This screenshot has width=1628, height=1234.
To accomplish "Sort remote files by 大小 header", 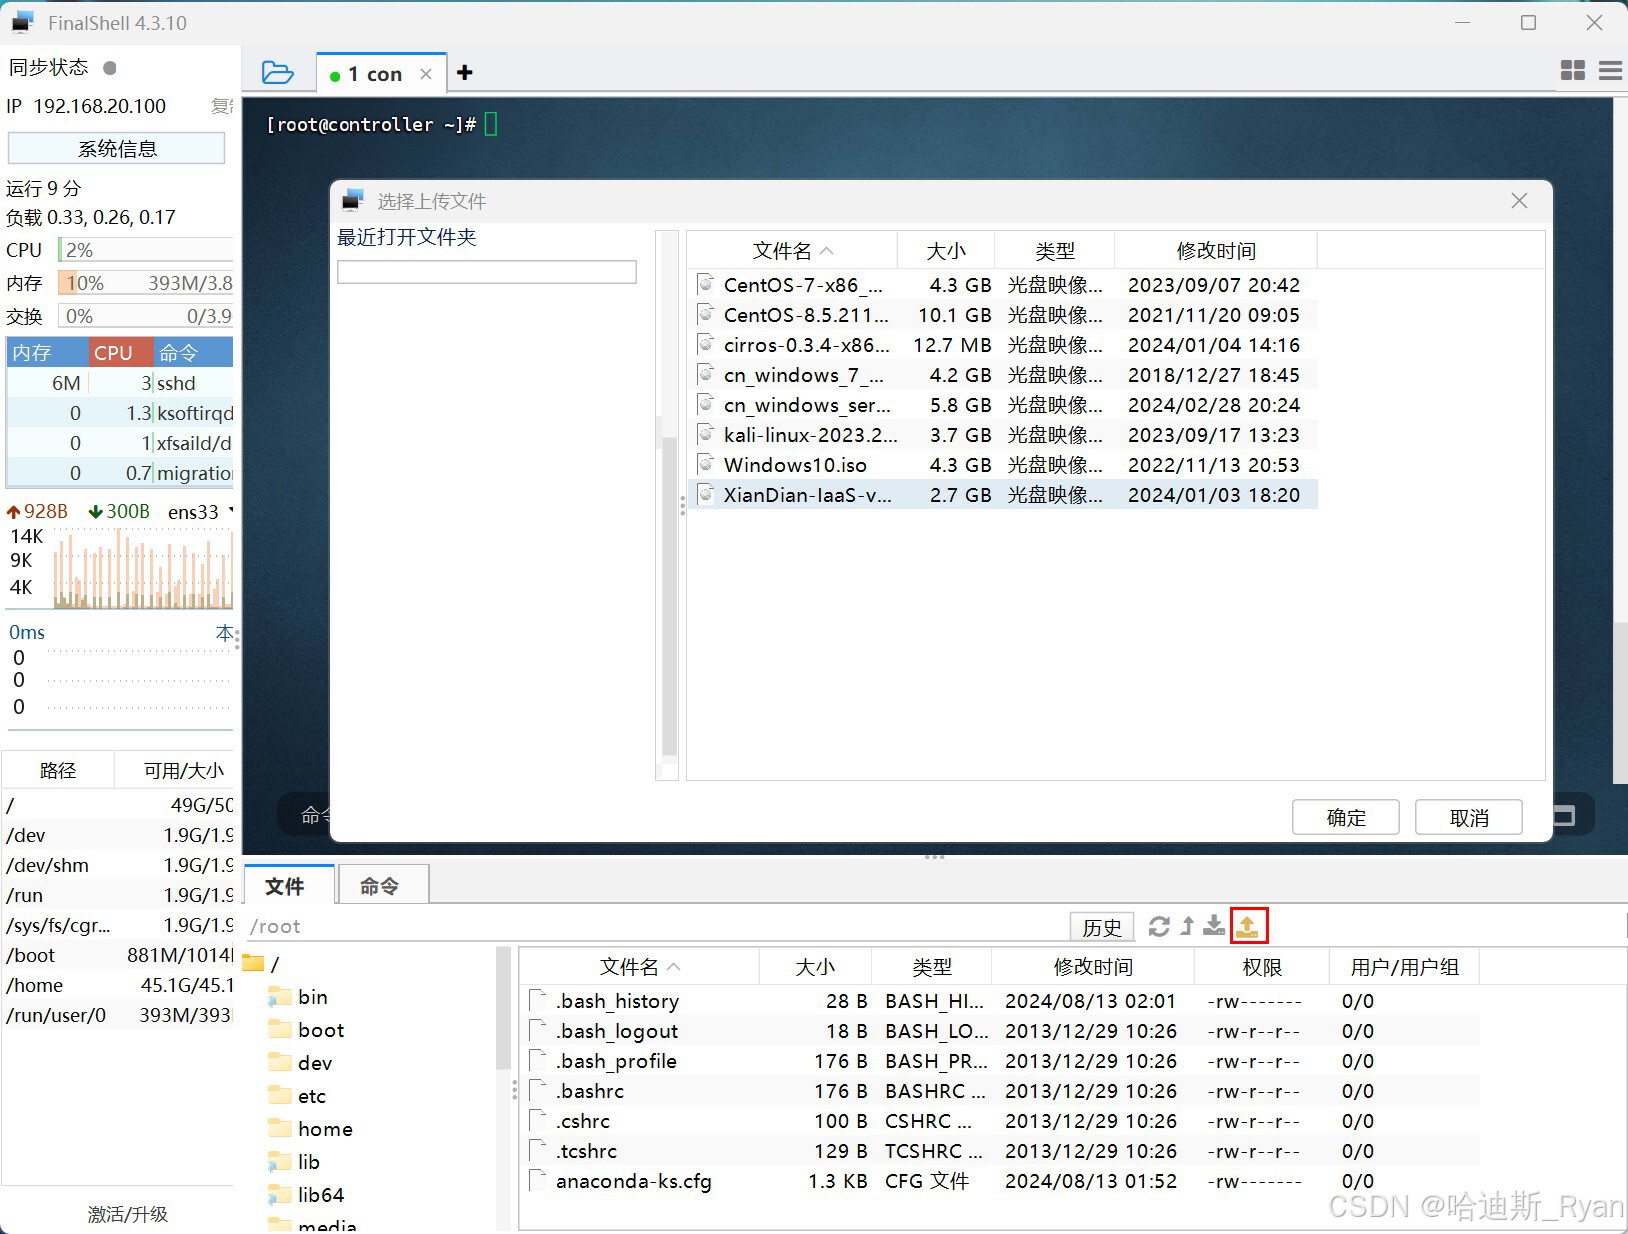I will 815,967.
